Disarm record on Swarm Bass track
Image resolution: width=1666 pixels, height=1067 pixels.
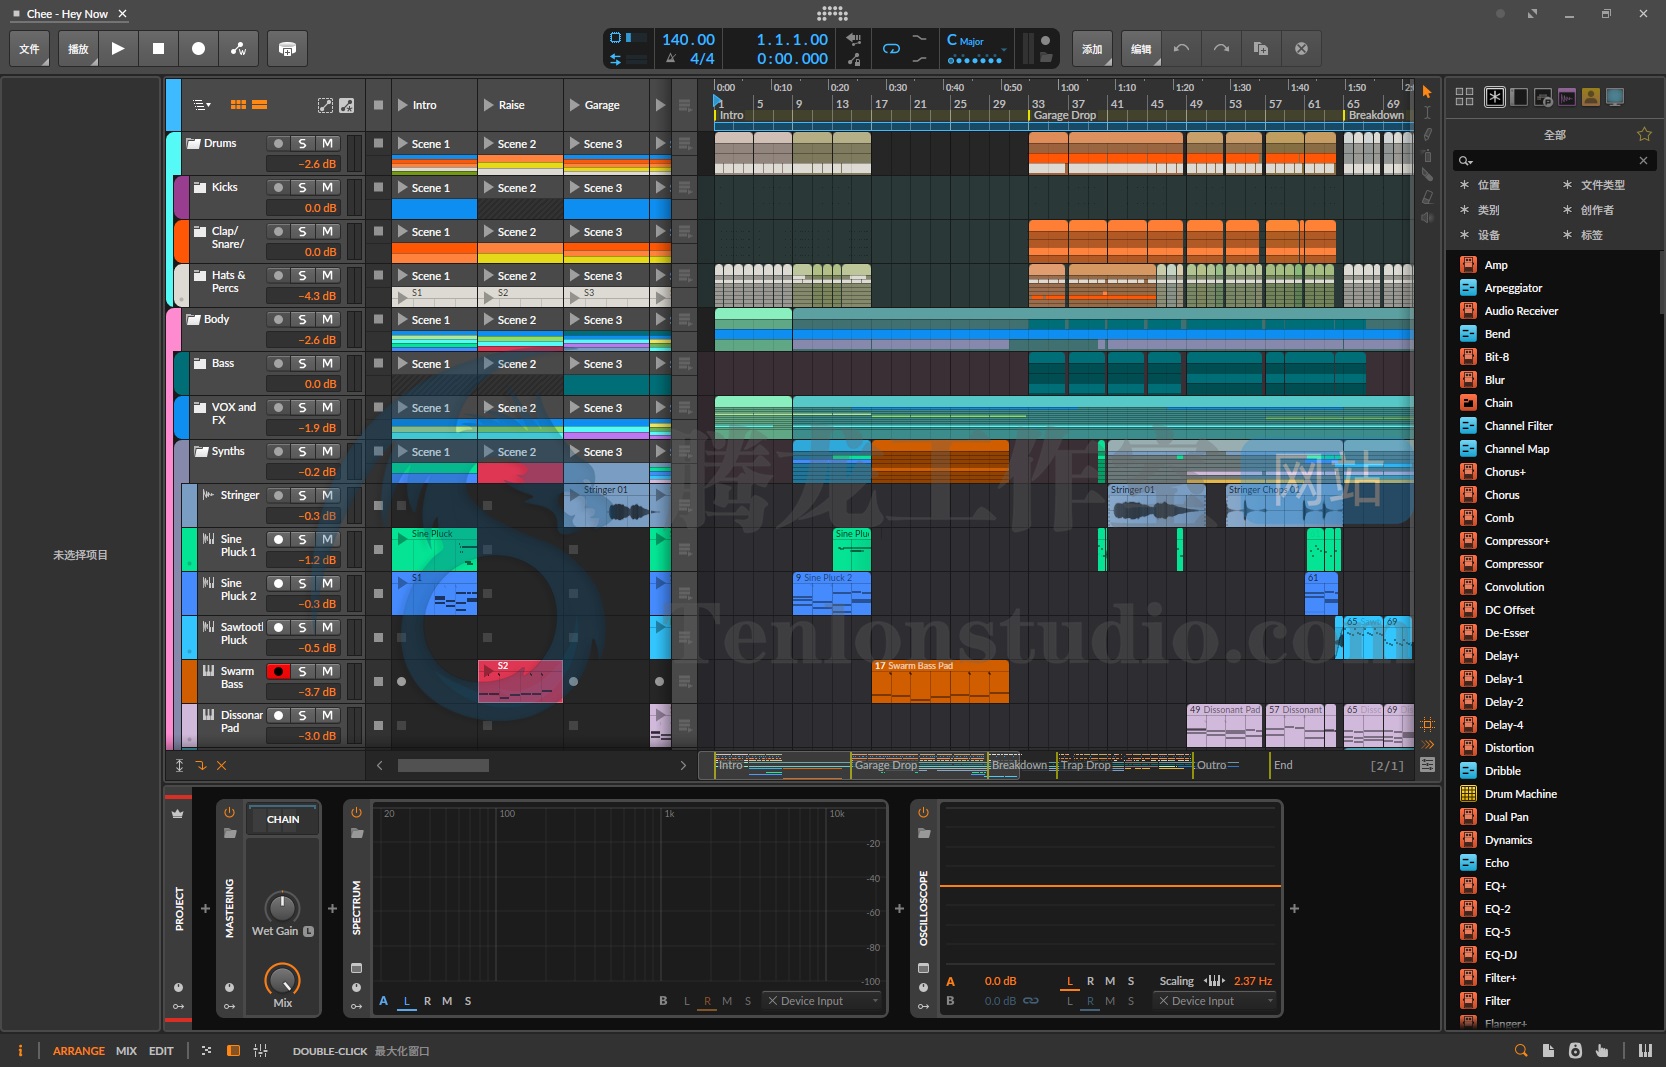coord(279,671)
